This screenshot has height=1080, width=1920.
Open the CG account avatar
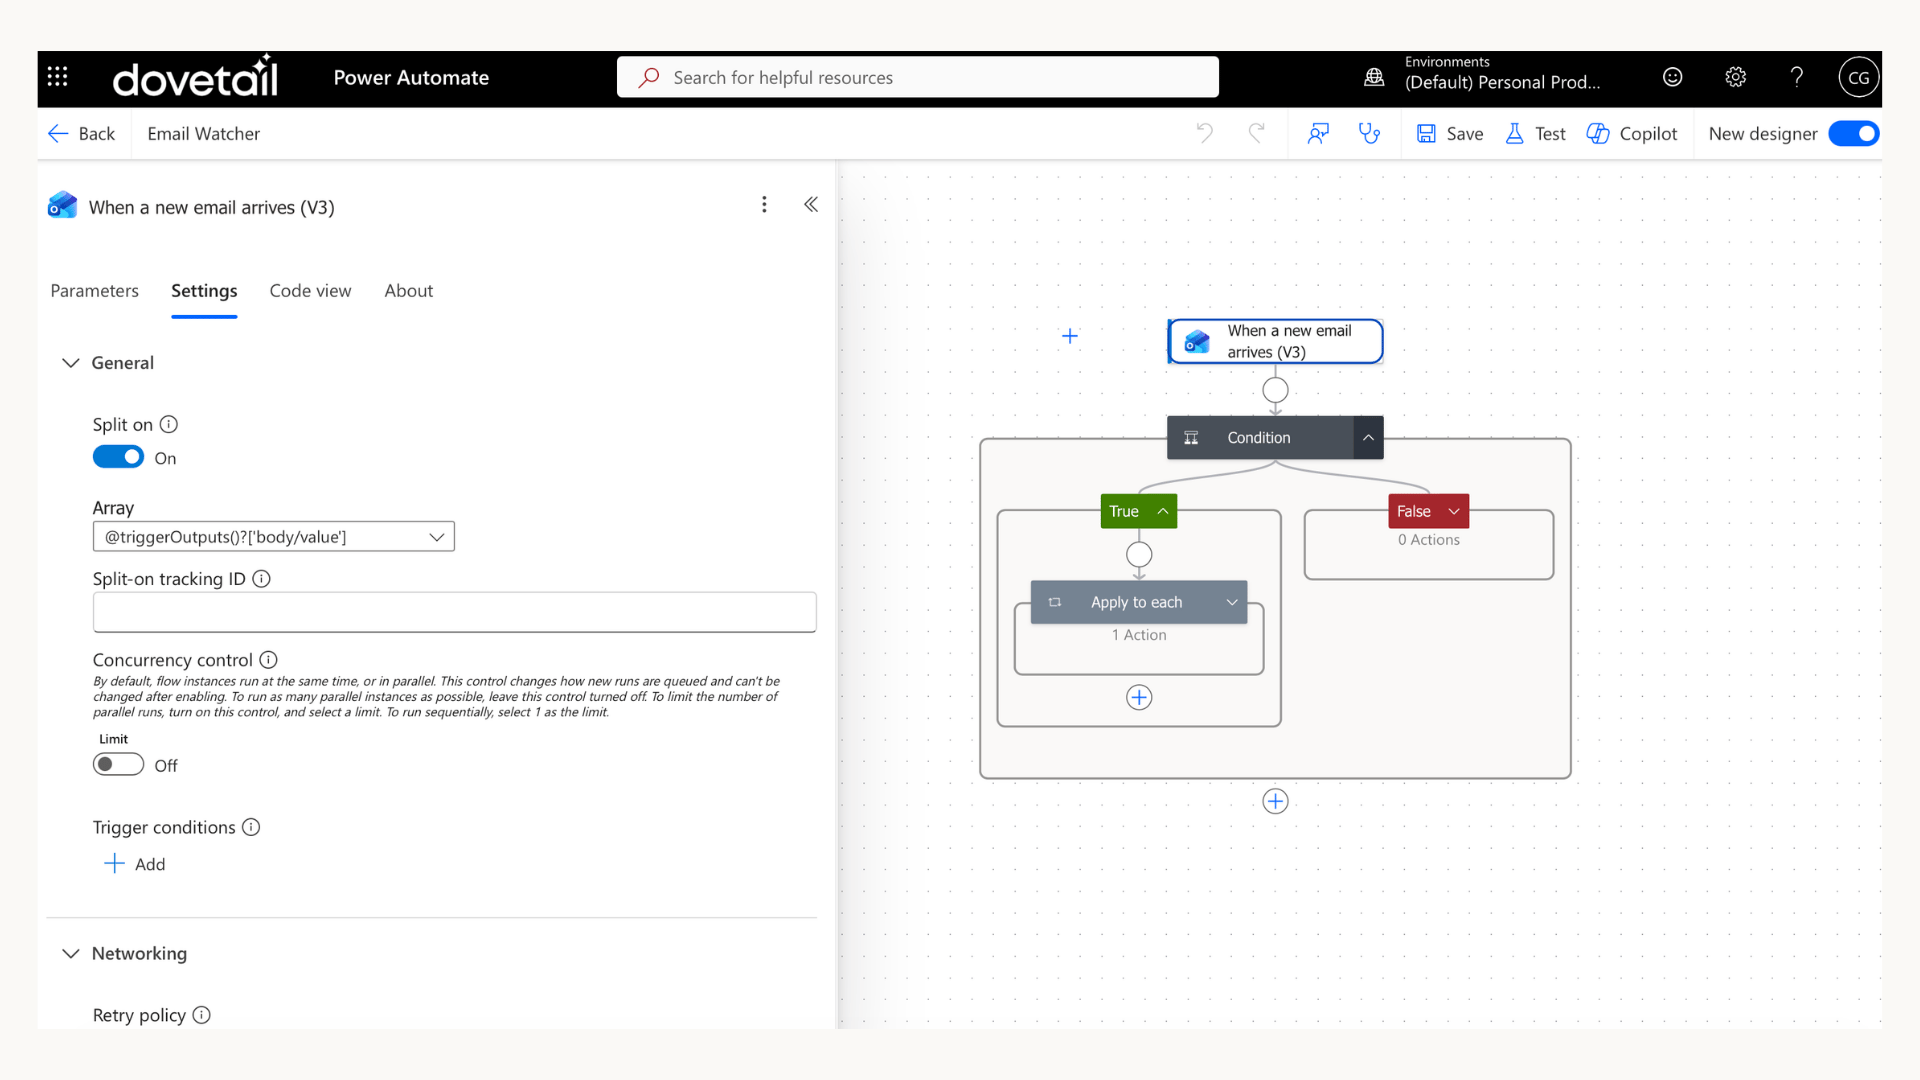click(x=1858, y=77)
